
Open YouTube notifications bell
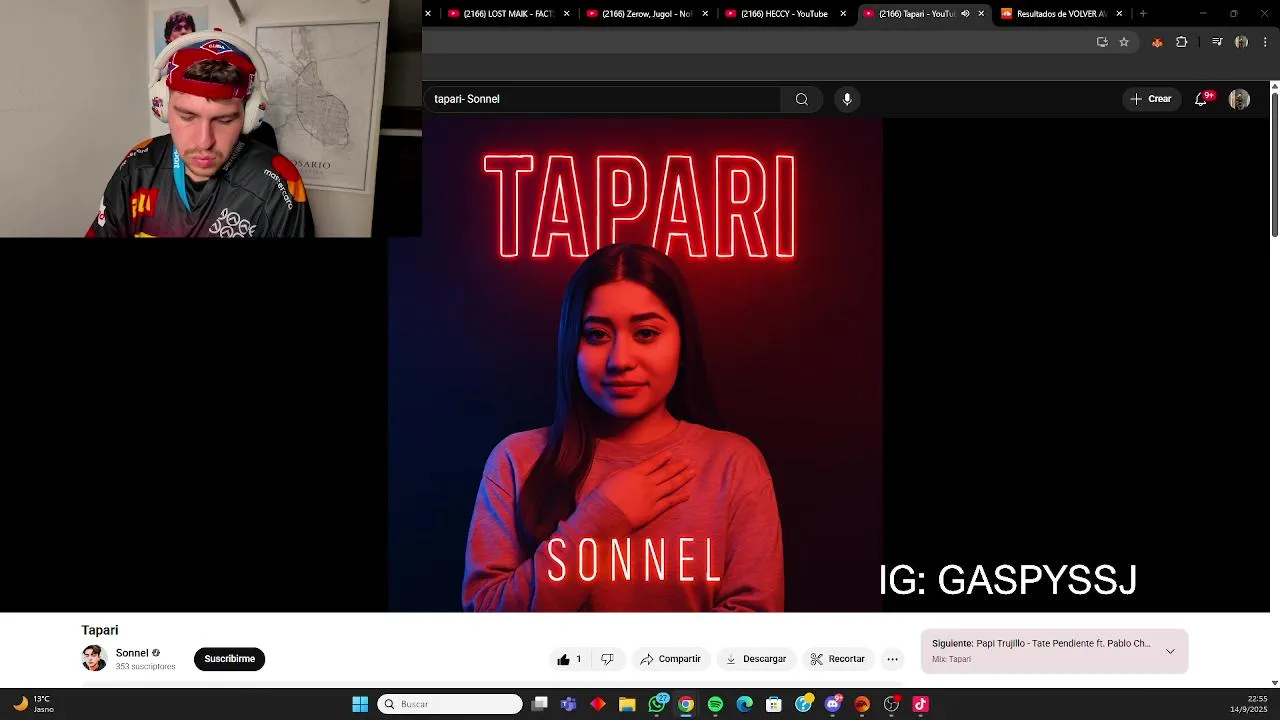click(1201, 99)
